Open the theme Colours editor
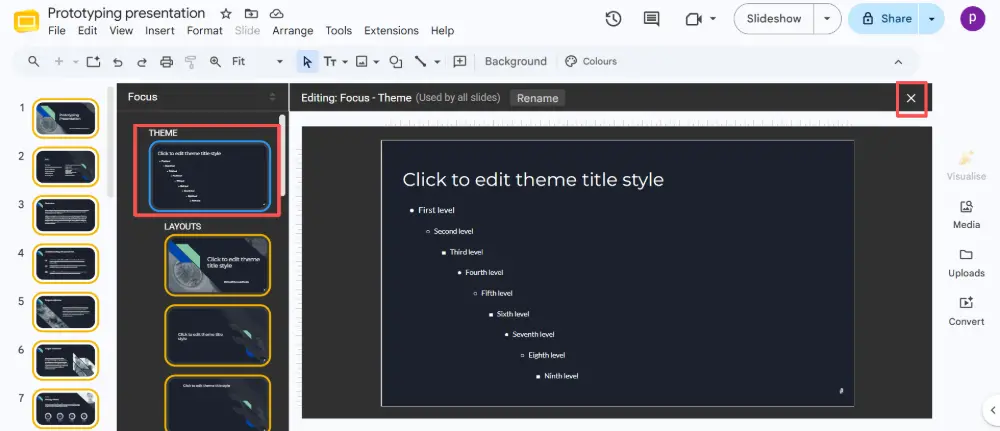Screen dimensions: 1000x431 click(x=591, y=61)
